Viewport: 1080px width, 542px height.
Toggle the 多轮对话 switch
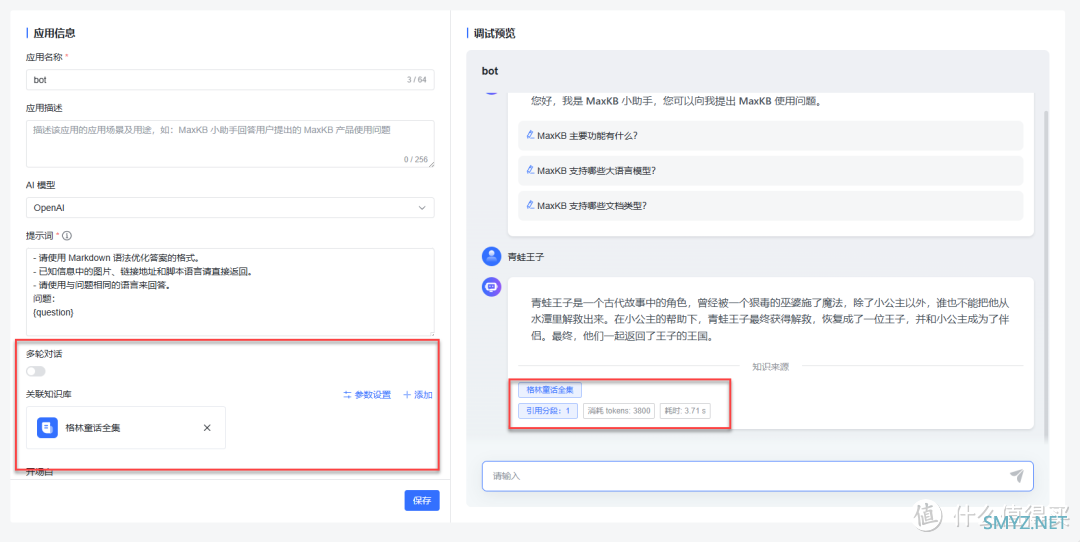coord(36,371)
